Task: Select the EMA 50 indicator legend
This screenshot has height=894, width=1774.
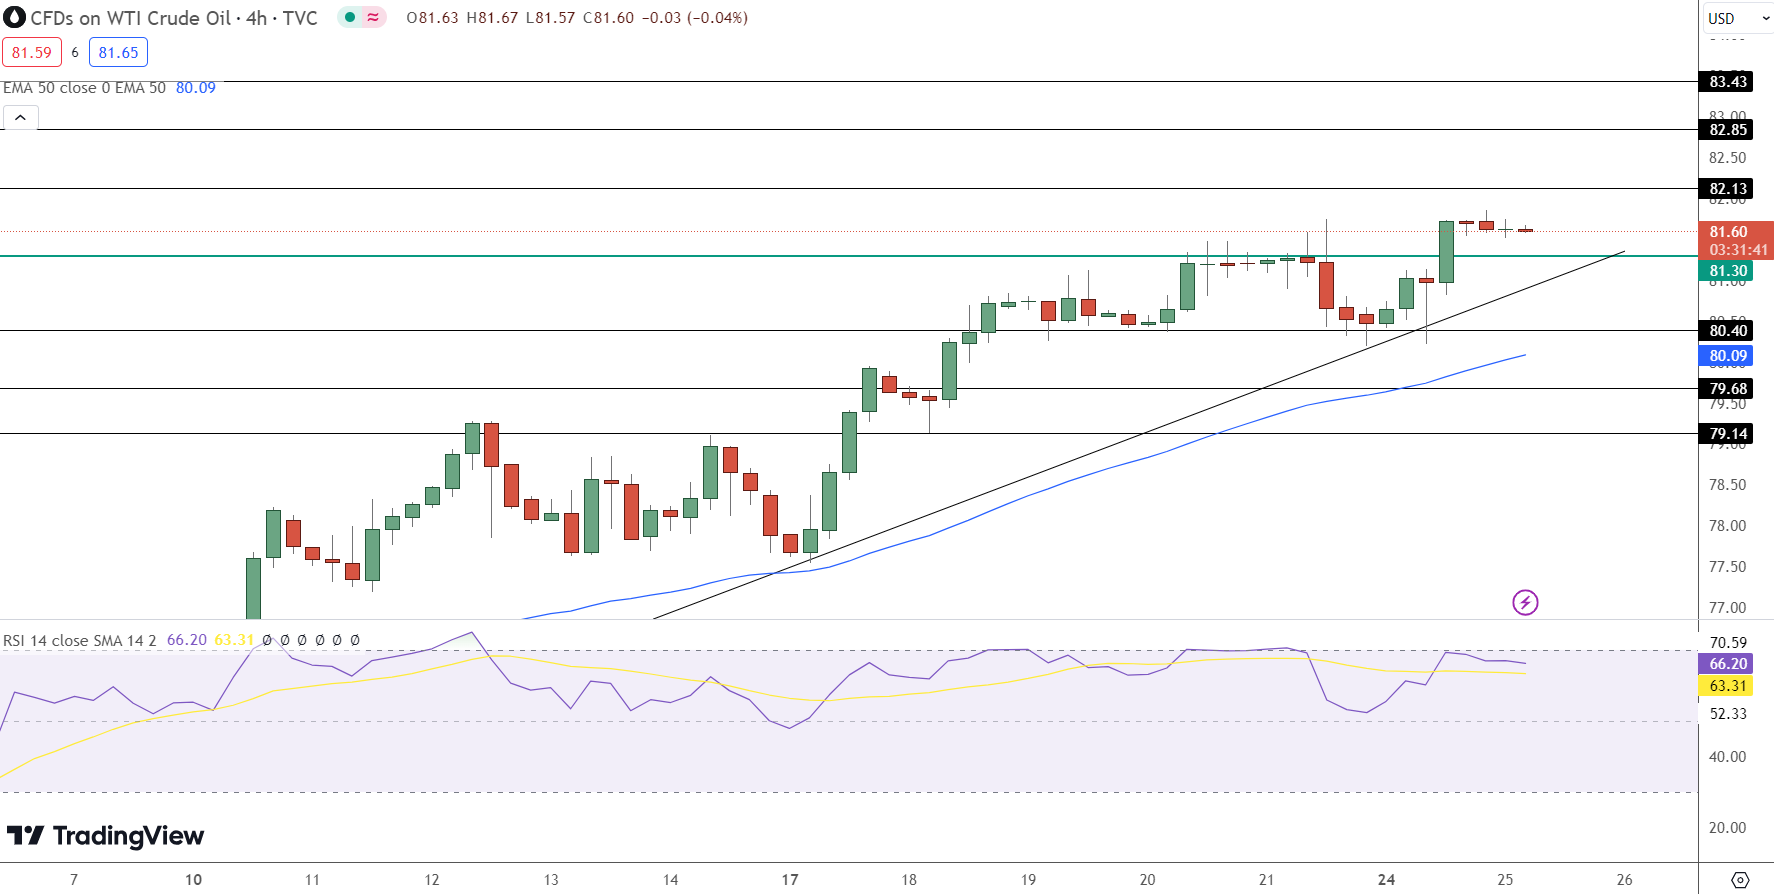Action: point(85,88)
